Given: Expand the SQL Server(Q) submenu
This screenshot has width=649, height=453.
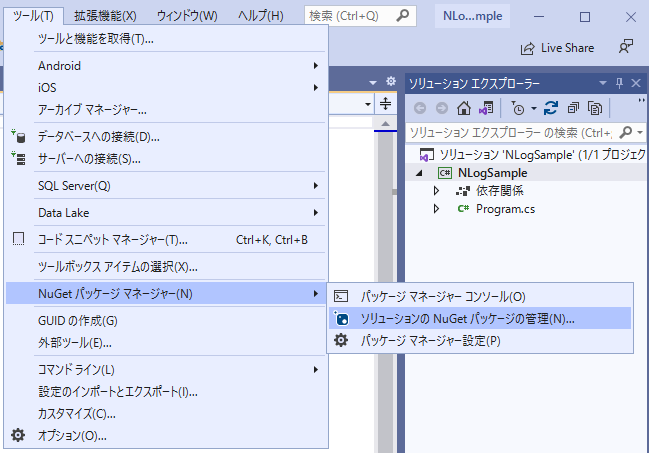Looking at the screenshot, I should pyautogui.click(x=166, y=186).
